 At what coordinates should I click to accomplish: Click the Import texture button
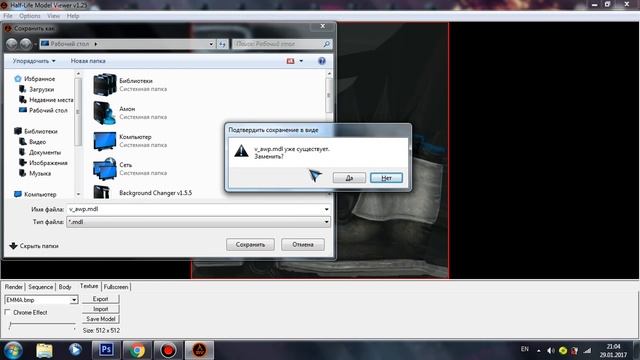point(100,309)
